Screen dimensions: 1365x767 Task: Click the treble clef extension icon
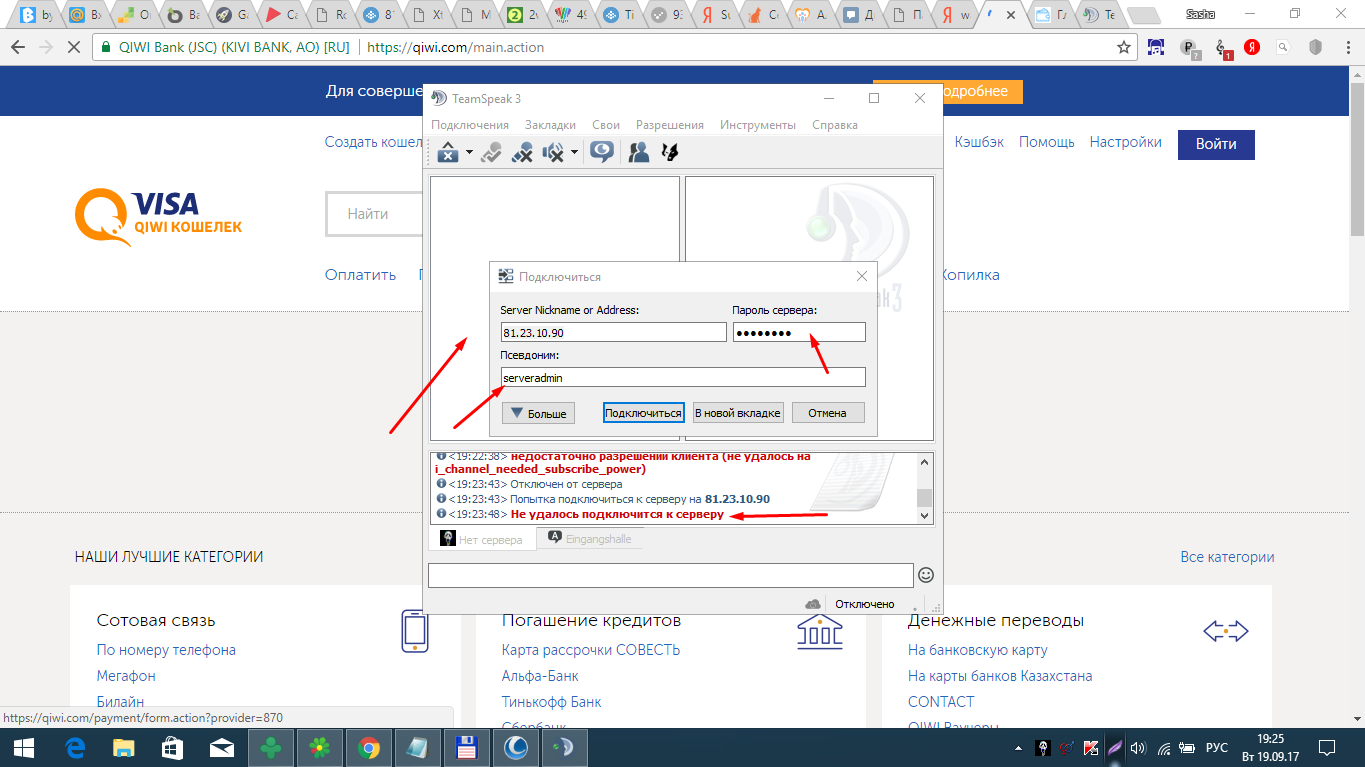(x=1222, y=47)
